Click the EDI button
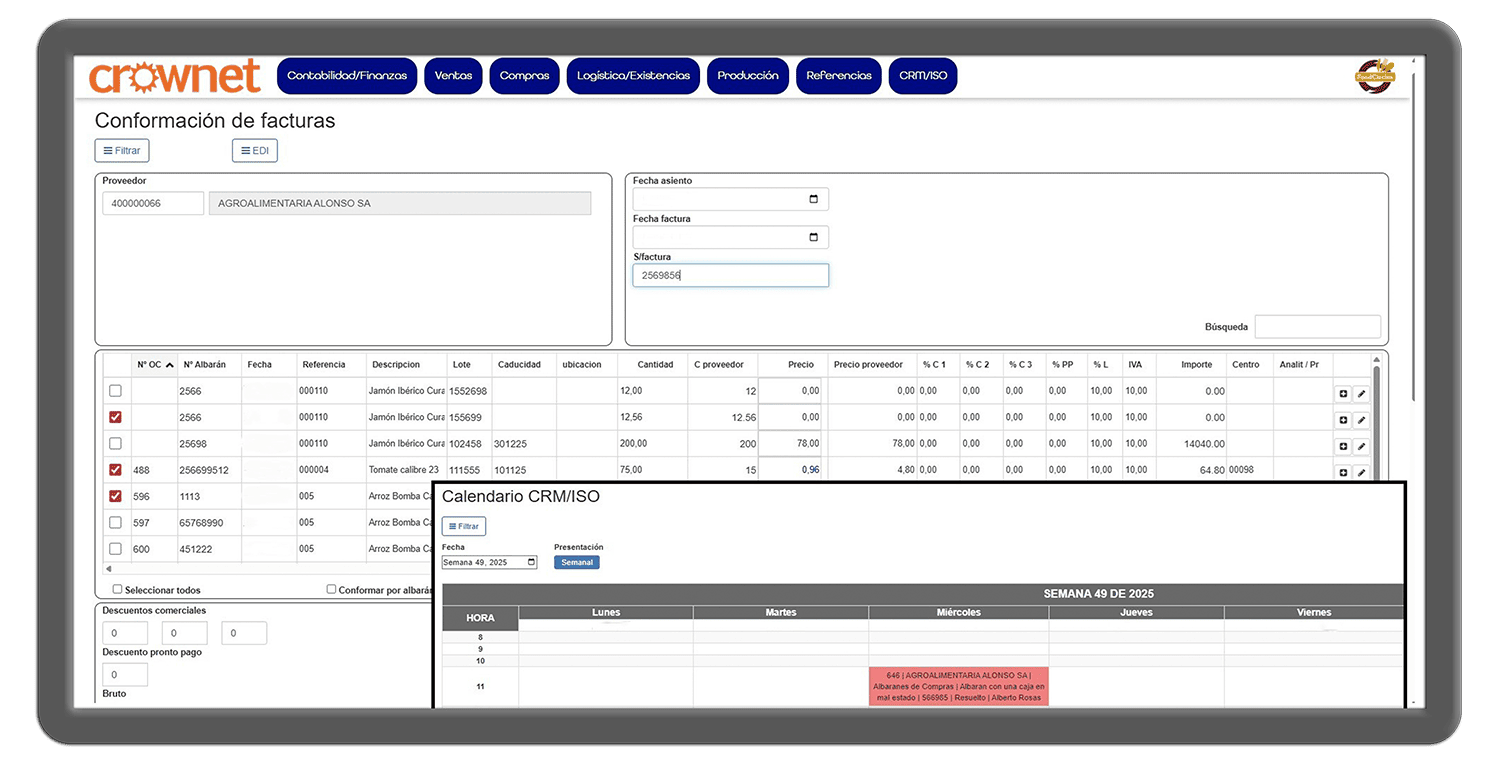This screenshot has height=763, width=1500. point(255,151)
